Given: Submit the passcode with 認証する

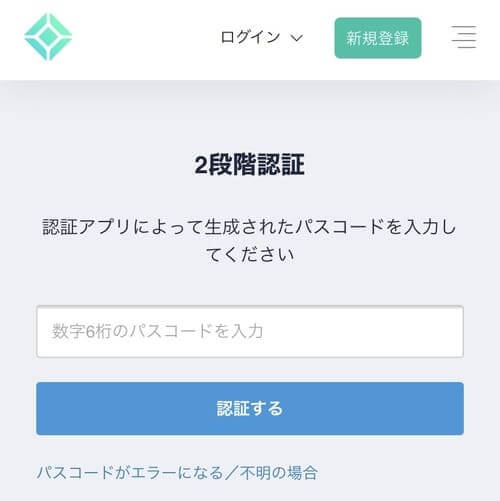Looking at the screenshot, I should click(250, 408).
